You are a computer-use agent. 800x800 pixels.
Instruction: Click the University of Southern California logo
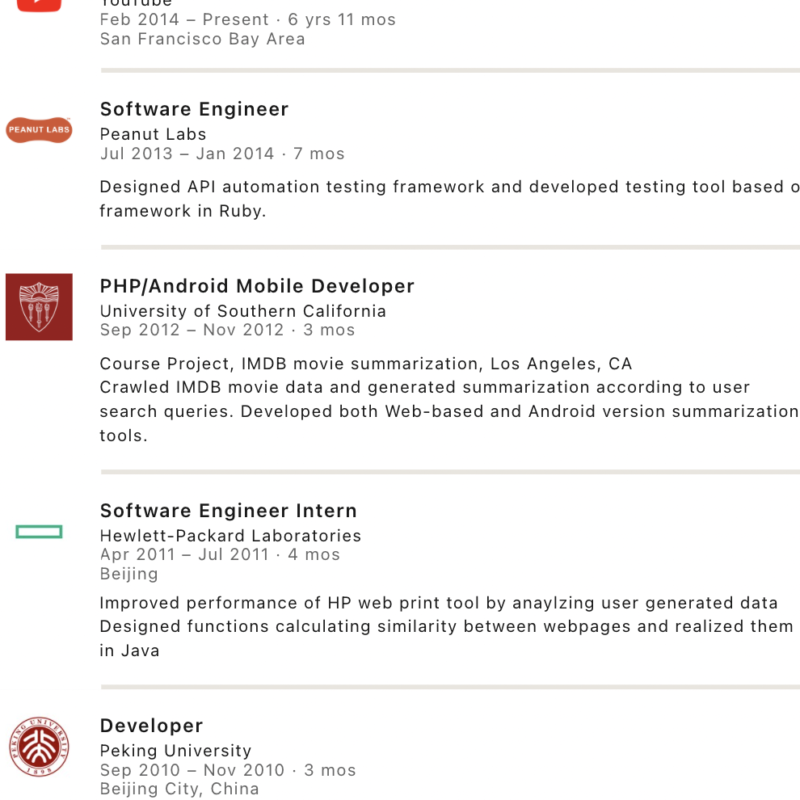point(39,307)
